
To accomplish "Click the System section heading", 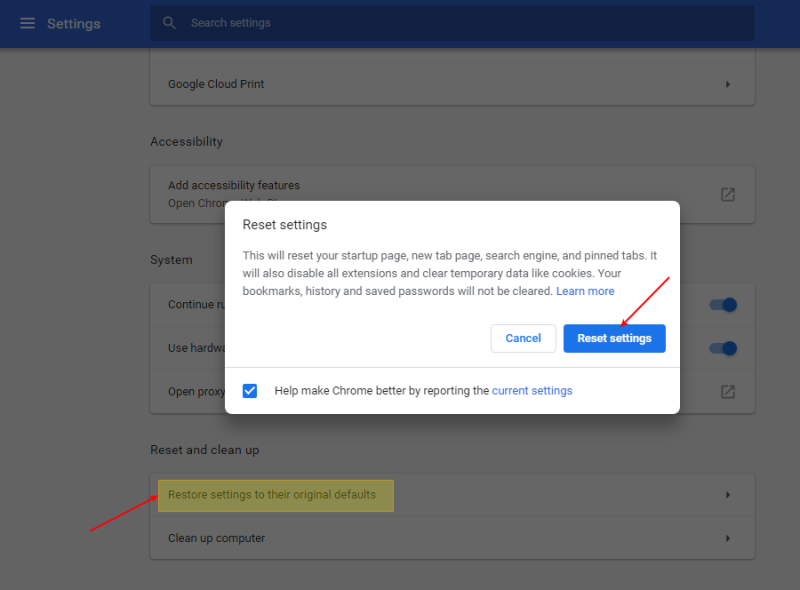I will pyautogui.click(x=171, y=260).
